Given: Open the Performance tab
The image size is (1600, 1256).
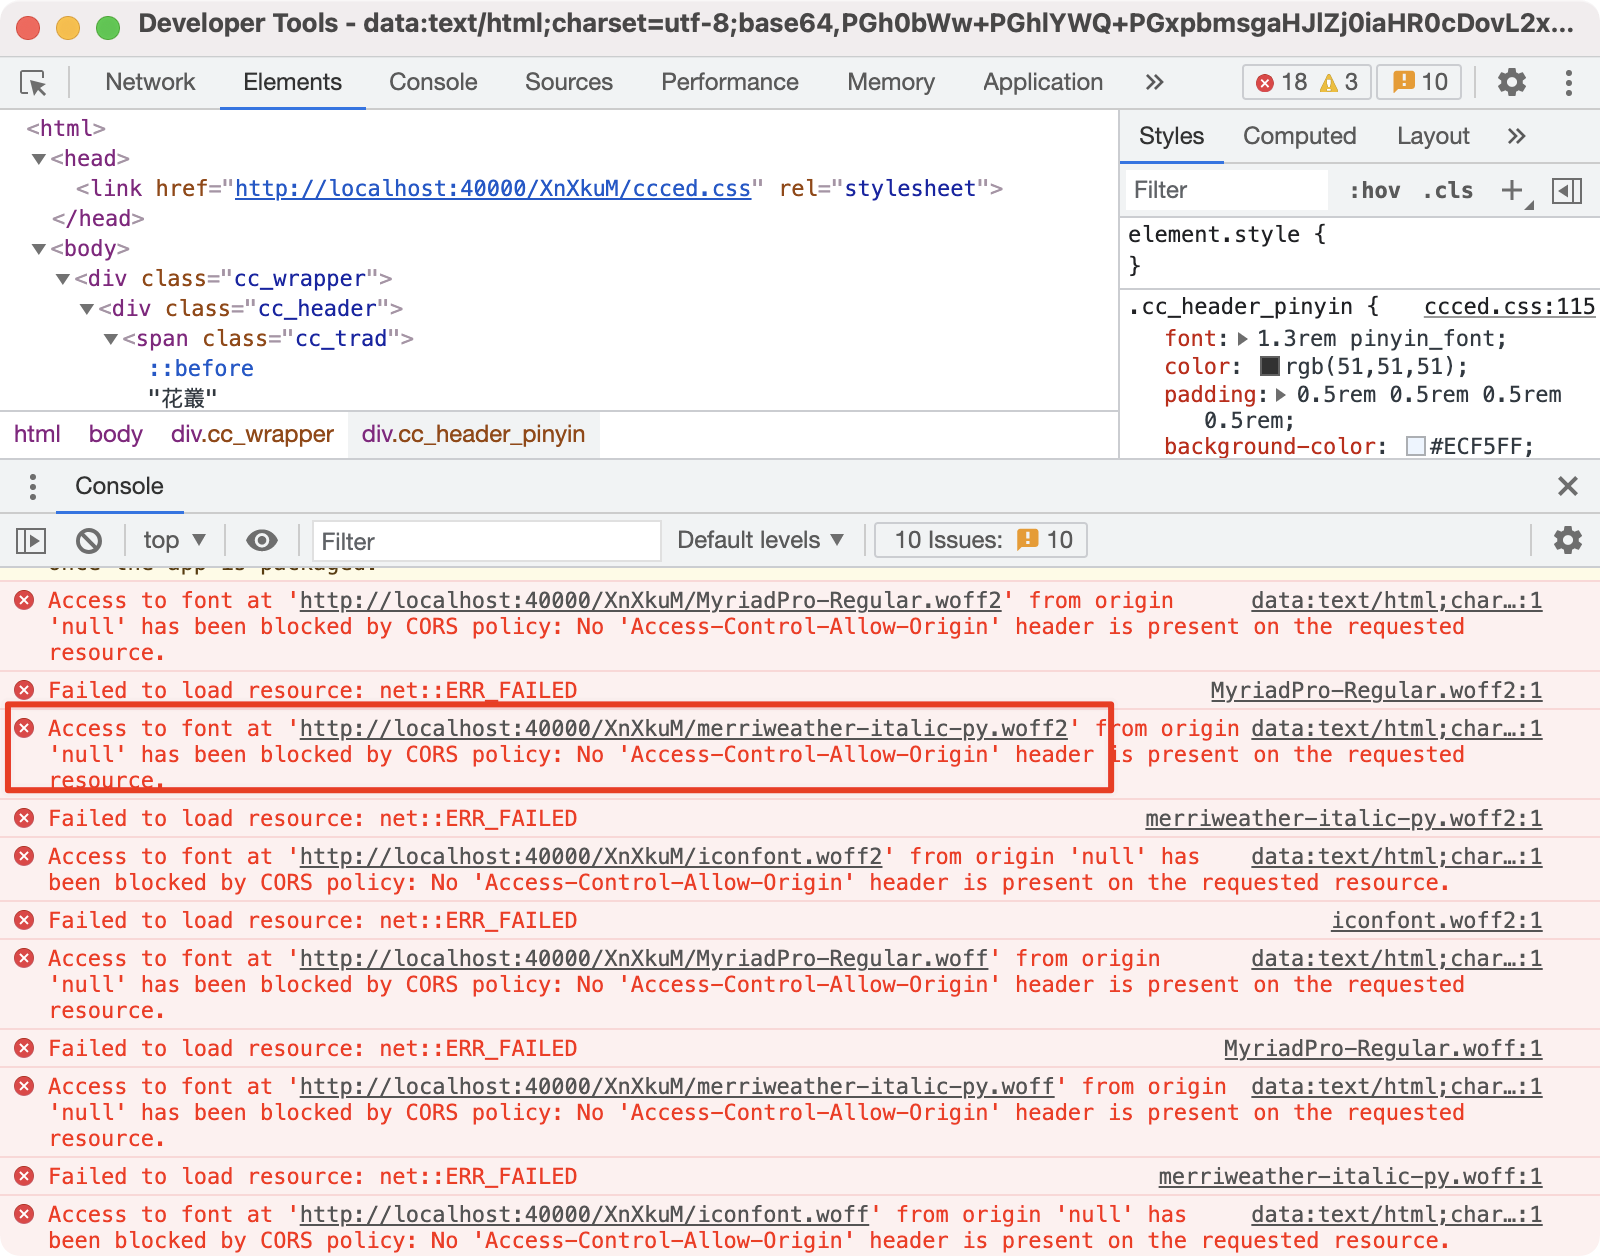Looking at the screenshot, I should (730, 82).
